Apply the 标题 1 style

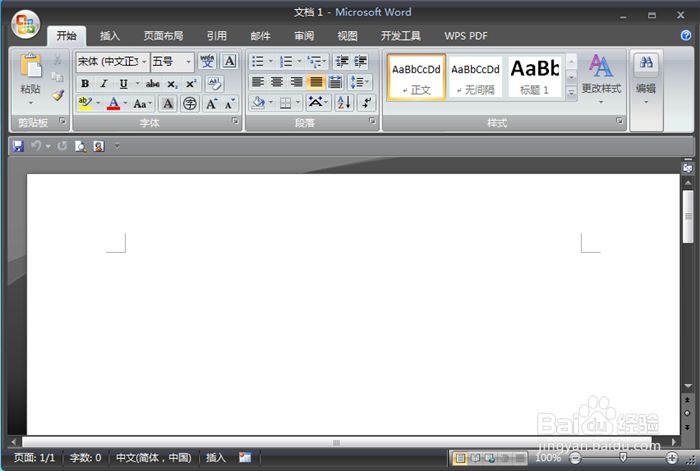click(x=535, y=77)
